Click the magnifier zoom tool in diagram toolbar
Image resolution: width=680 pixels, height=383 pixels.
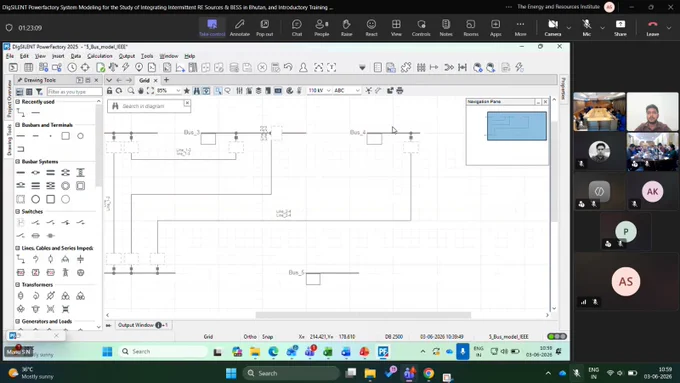tap(131, 91)
